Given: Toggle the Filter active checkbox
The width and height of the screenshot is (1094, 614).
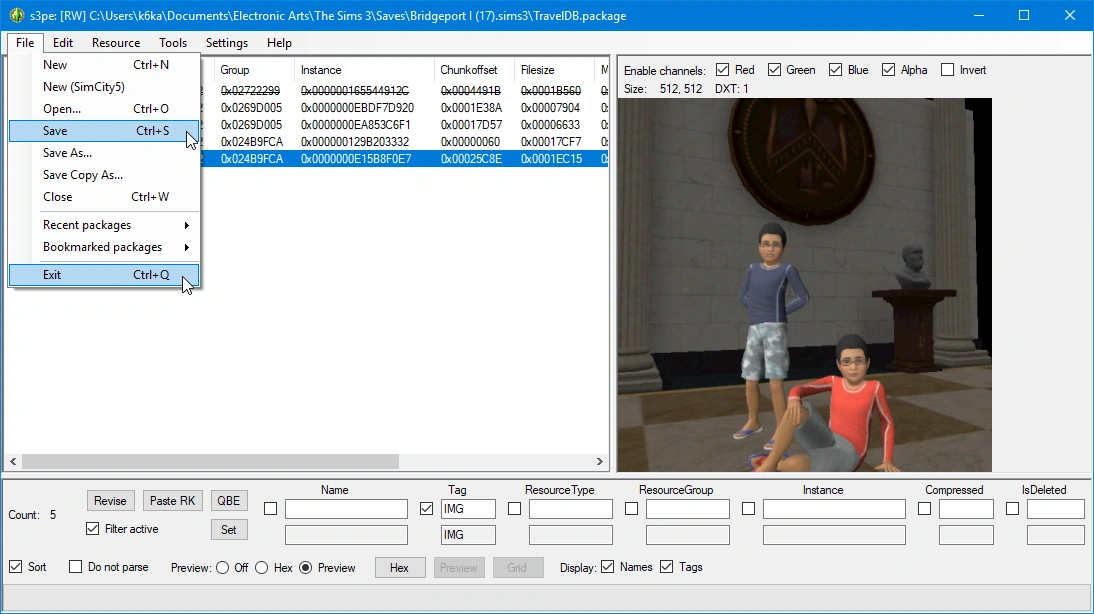Looking at the screenshot, I should [92, 529].
